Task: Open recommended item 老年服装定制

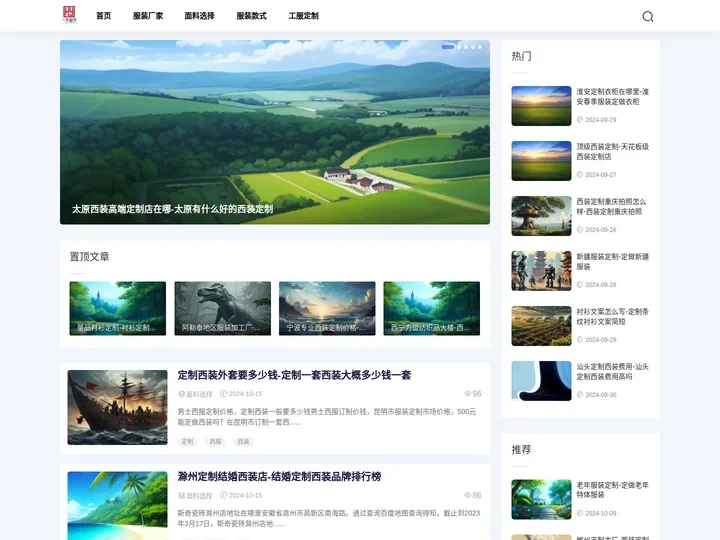Action: pos(613,490)
